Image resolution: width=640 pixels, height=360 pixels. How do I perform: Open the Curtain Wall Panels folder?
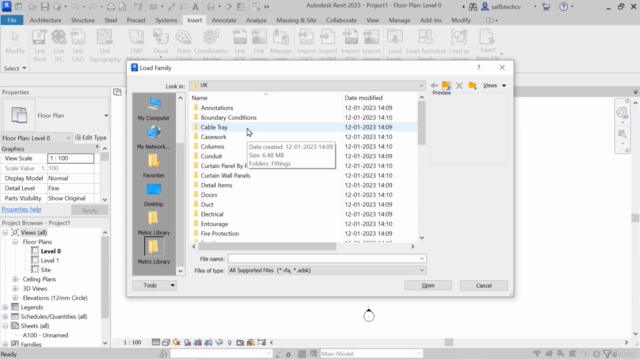(x=225, y=176)
